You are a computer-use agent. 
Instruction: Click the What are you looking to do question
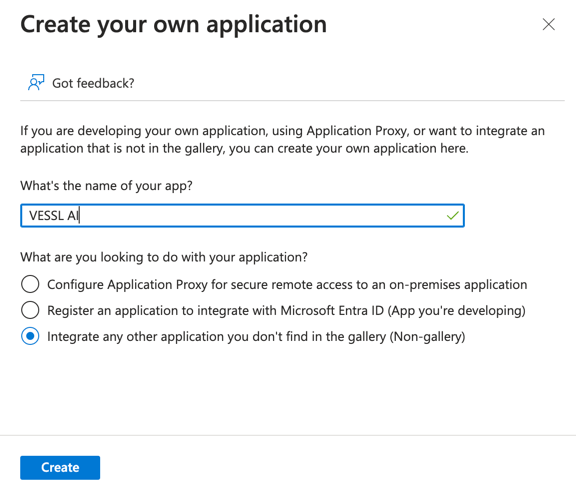tap(164, 257)
